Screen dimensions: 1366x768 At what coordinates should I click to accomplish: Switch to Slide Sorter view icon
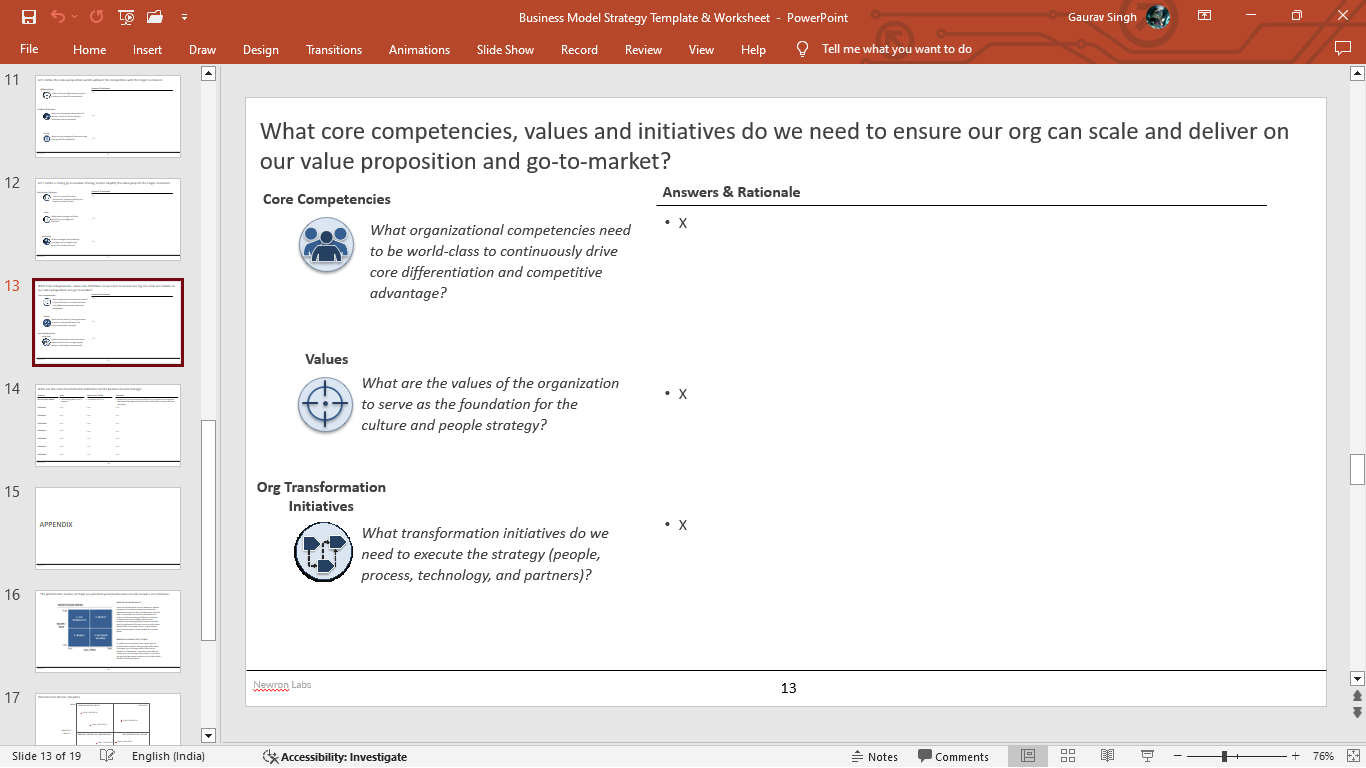click(x=1067, y=756)
